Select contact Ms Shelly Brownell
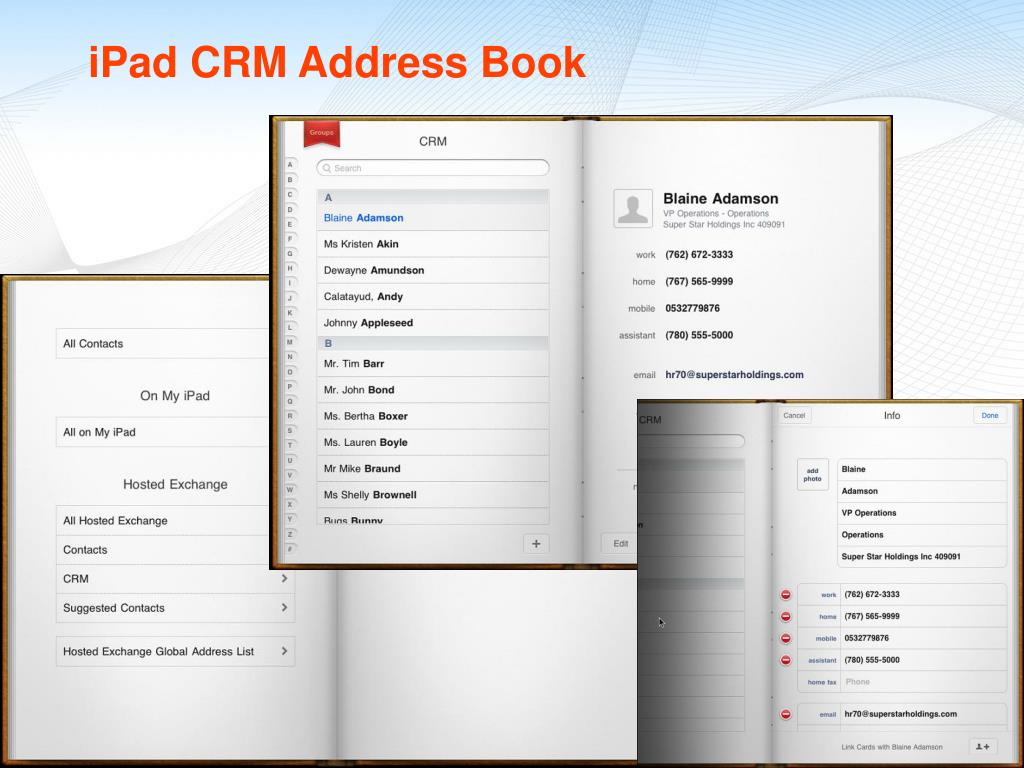Image resolution: width=1024 pixels, height=768 pixels. [x=433, y=494]
